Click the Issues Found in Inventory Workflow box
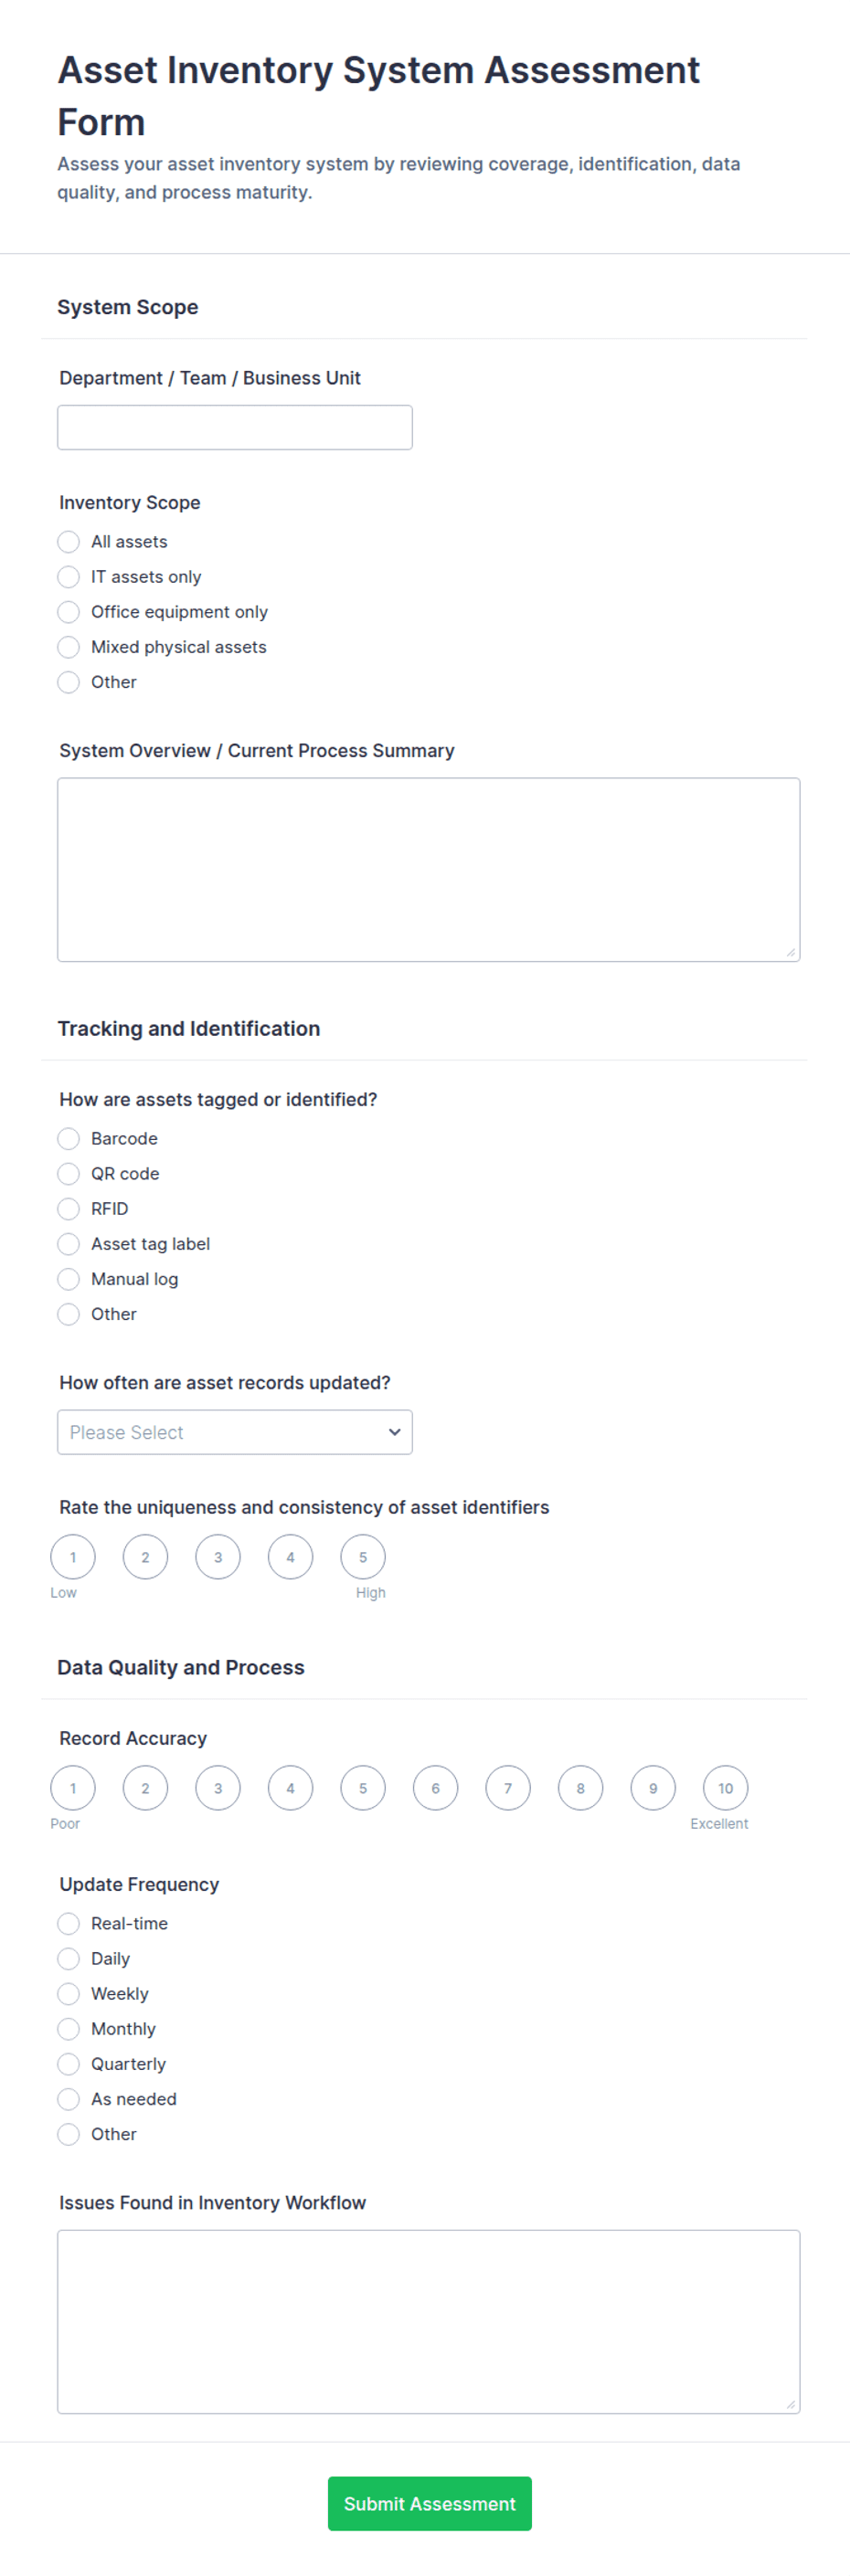Image resolution: width=850 pixels, height=2576 pixels. (428, 2320)
